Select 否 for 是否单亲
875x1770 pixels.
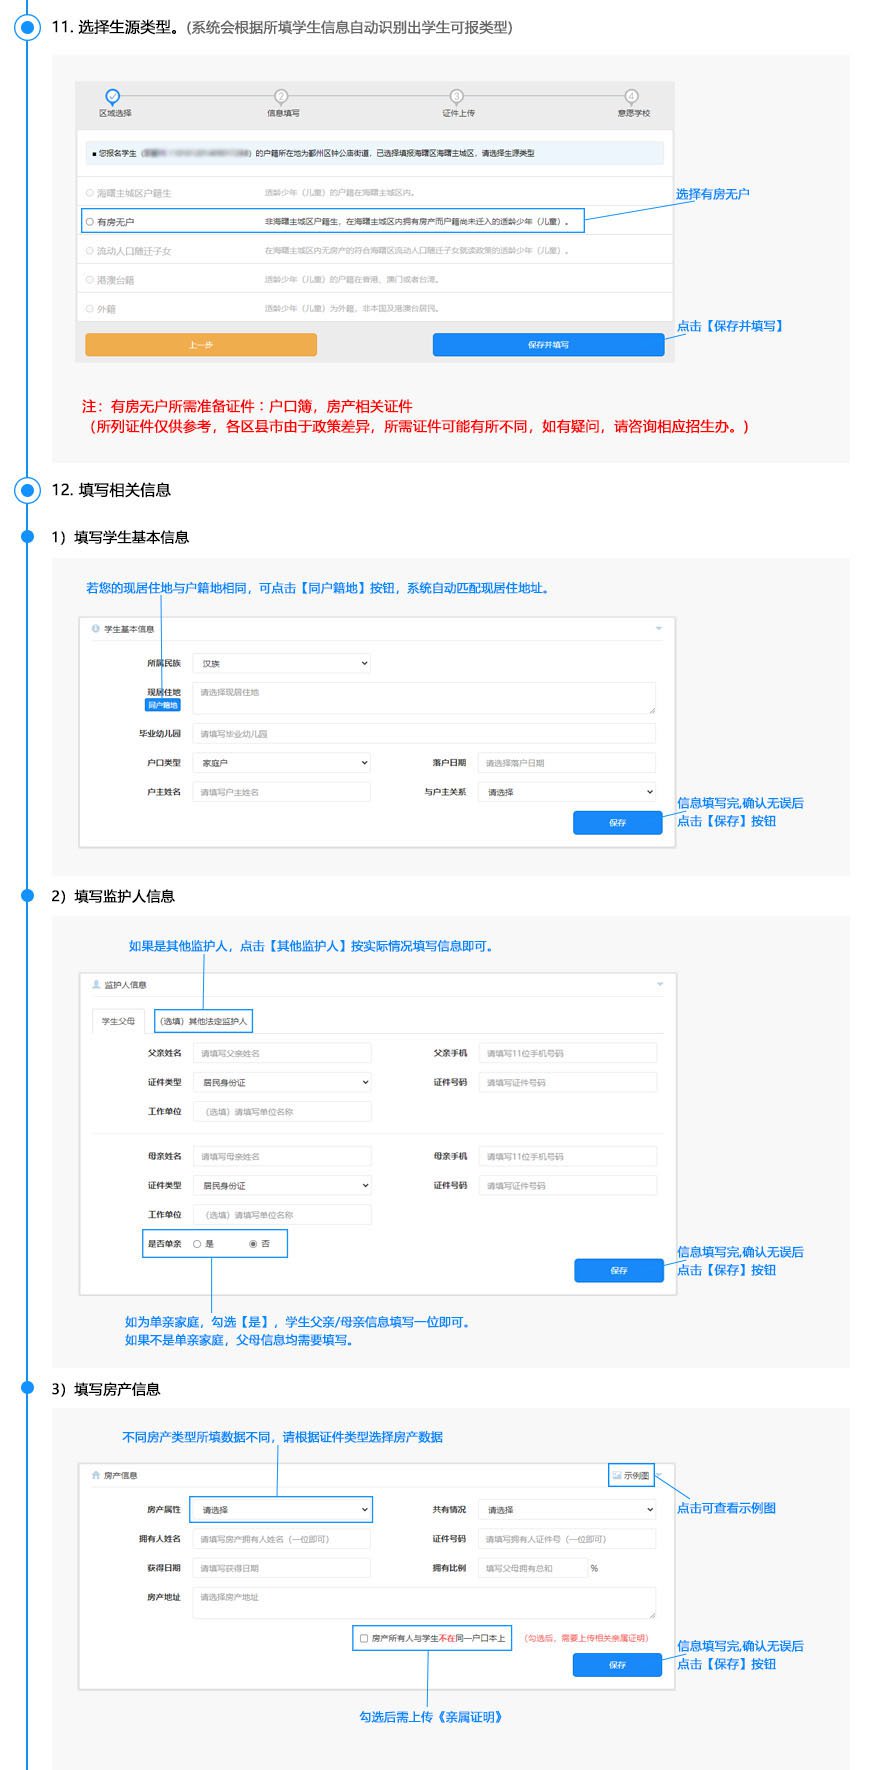pos(253,1244)
